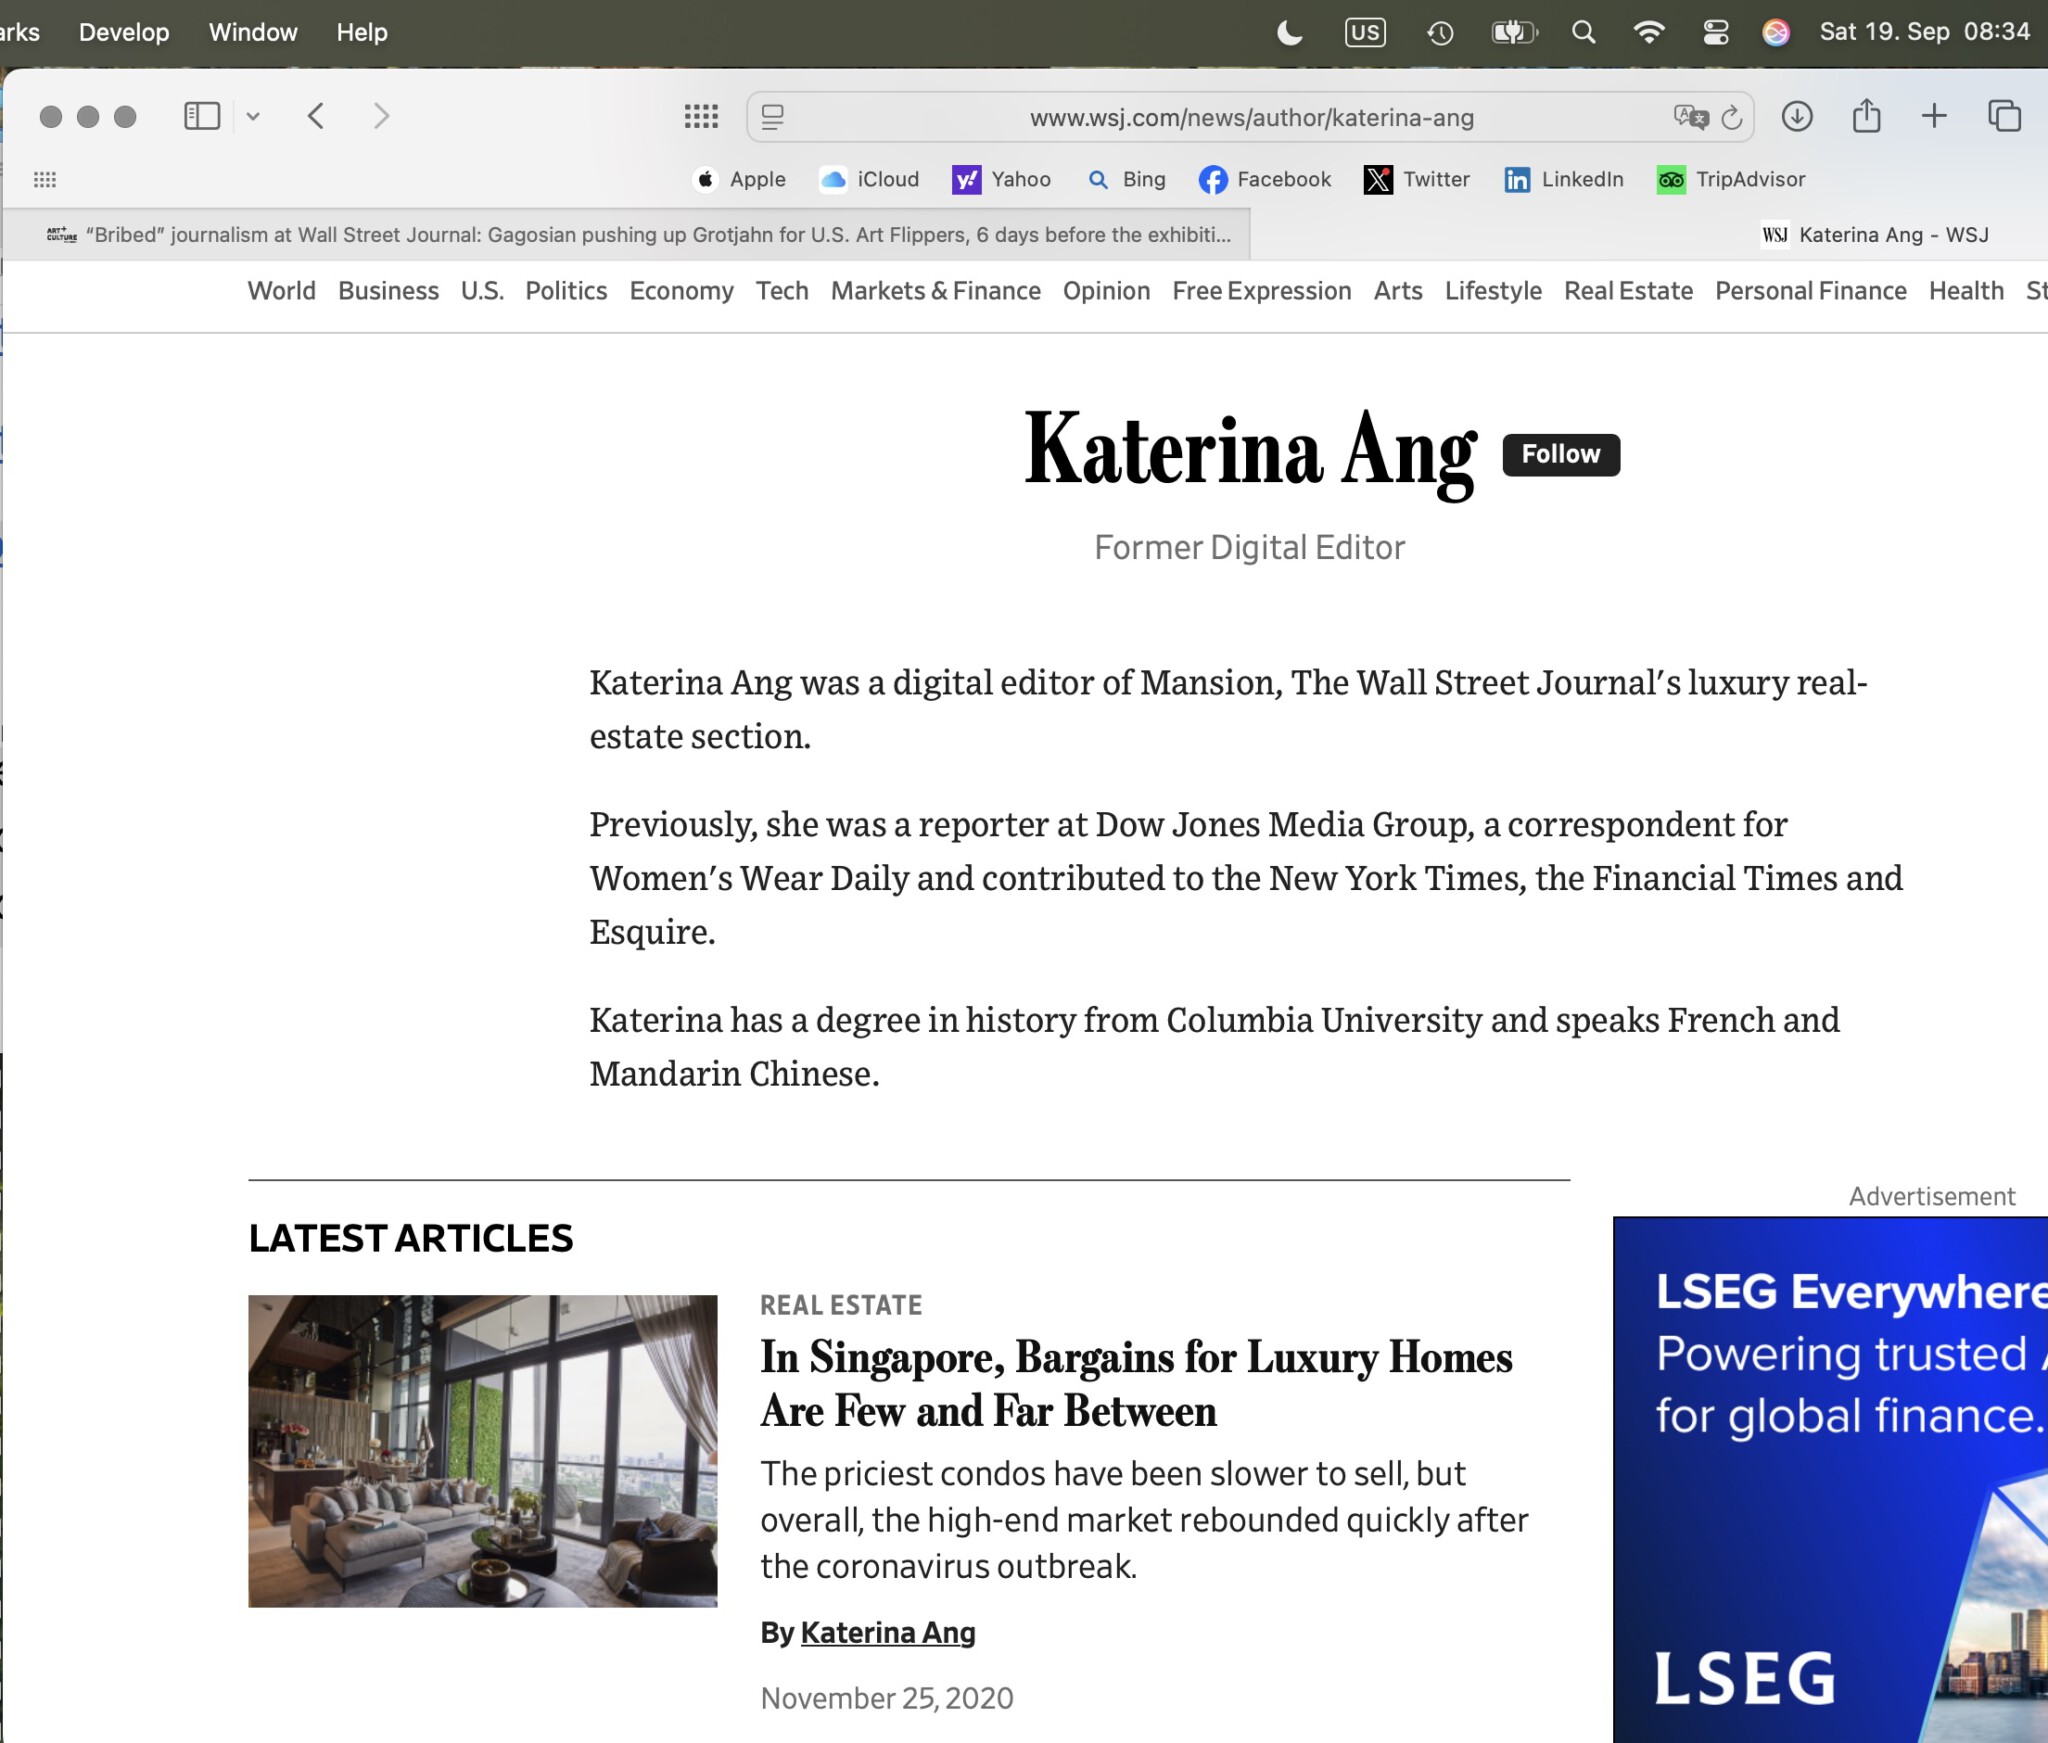
Task: Open Time Machine menu bar icon
Action: pos(1439,33)
